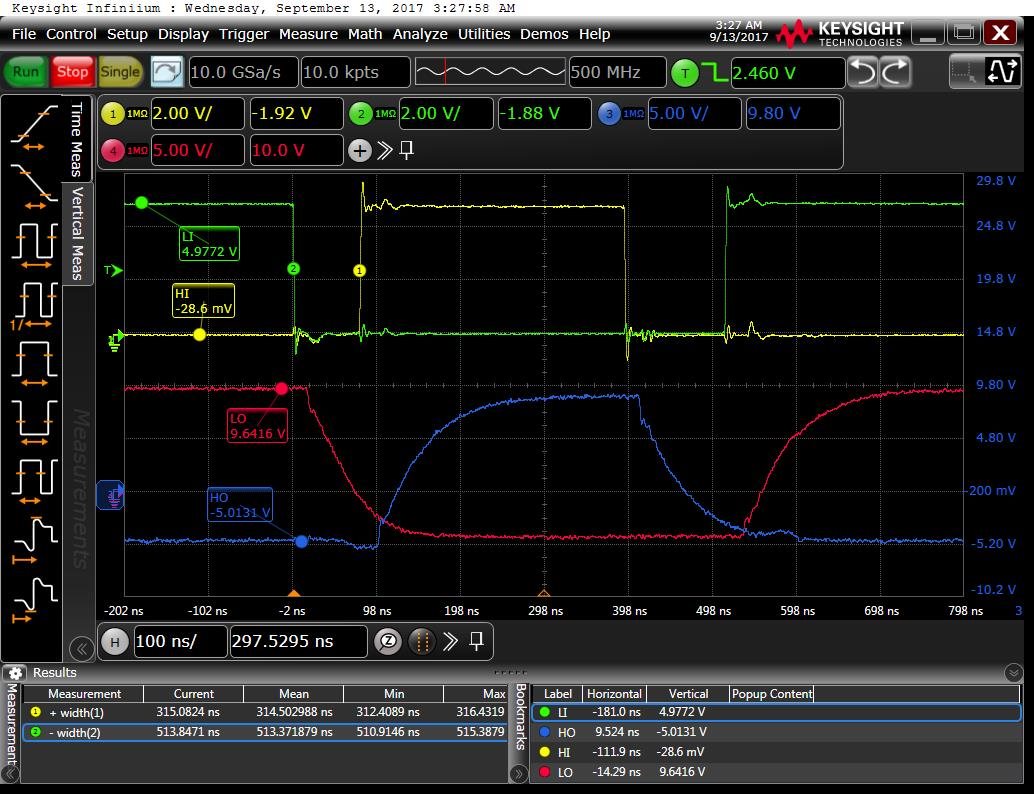This screenshot has width=1034, height=794.
Task: Open the Measure menu
Action: (308, 34)
